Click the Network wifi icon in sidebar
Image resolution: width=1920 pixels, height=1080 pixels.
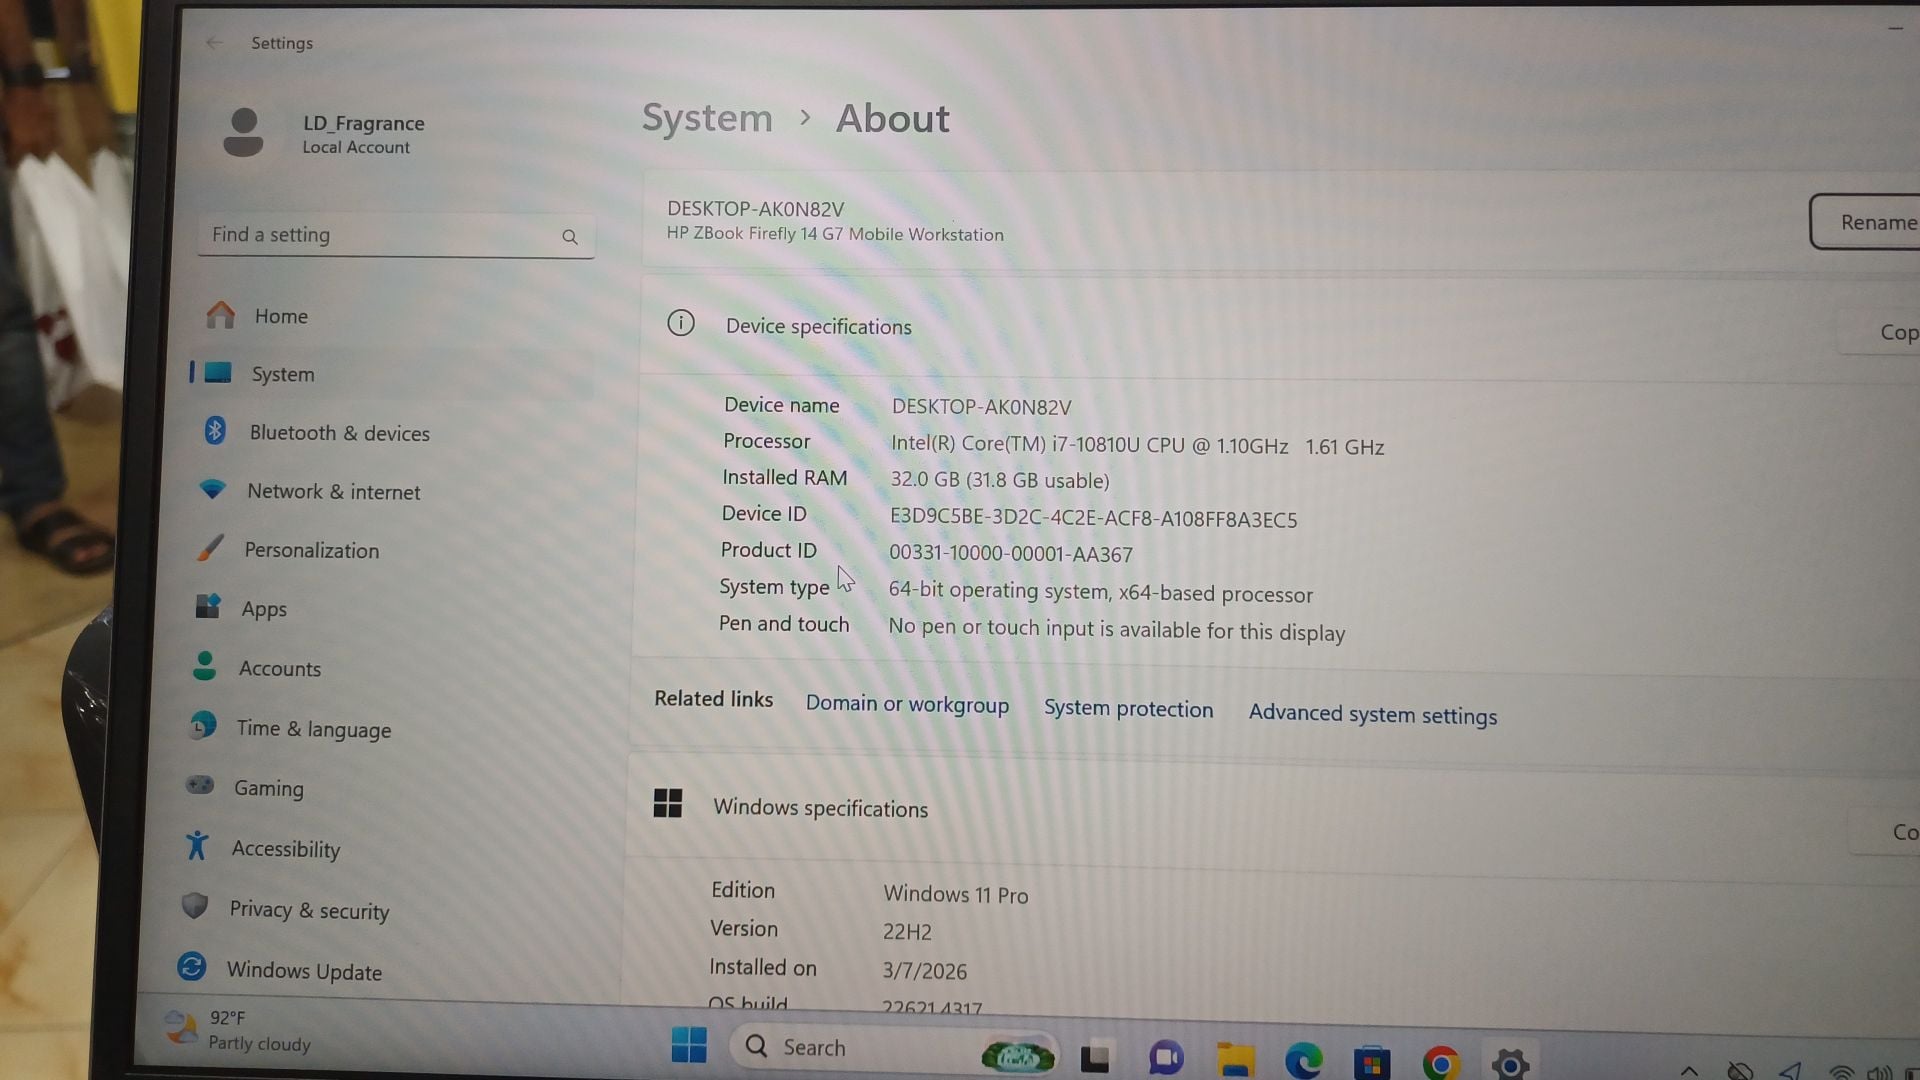(212, 489)
